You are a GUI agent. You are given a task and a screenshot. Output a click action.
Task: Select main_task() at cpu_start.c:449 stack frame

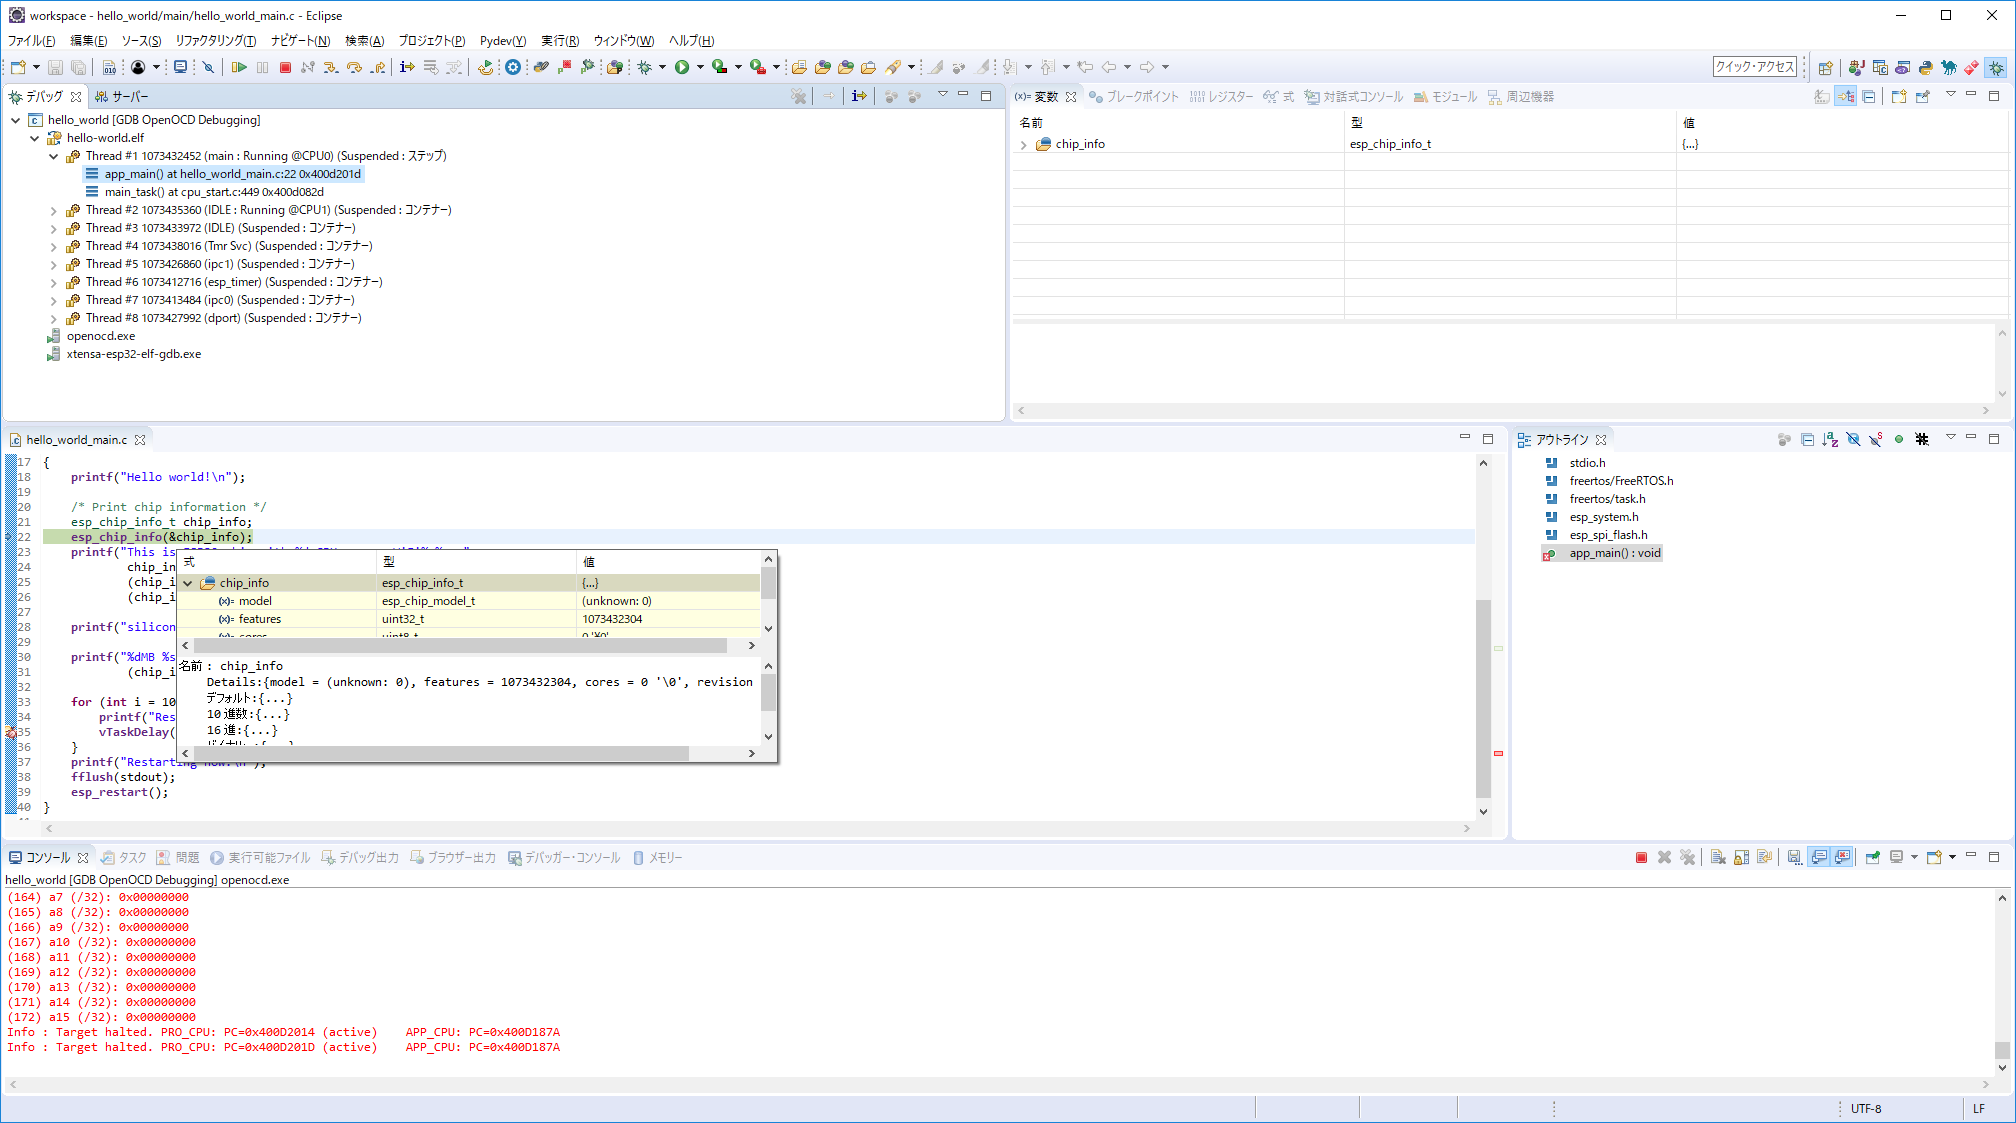214,192
